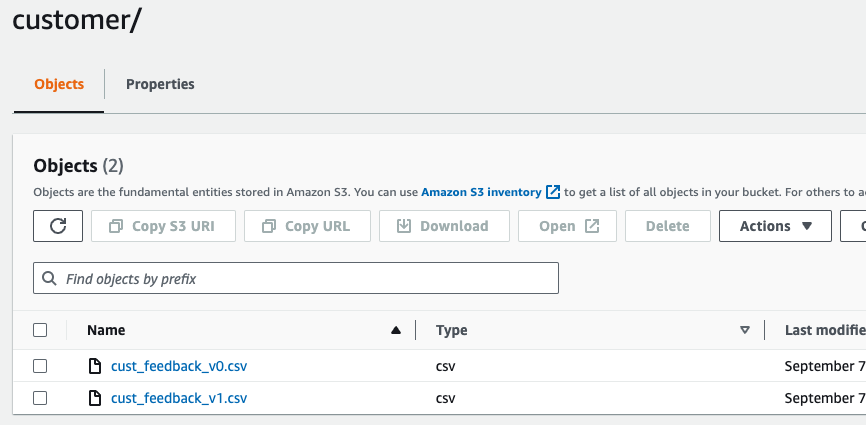This screenshot has height=425, width=866.
Task: Select the cust_feedback_v1.csv row checkbox
Action: (x=40, y=398)
